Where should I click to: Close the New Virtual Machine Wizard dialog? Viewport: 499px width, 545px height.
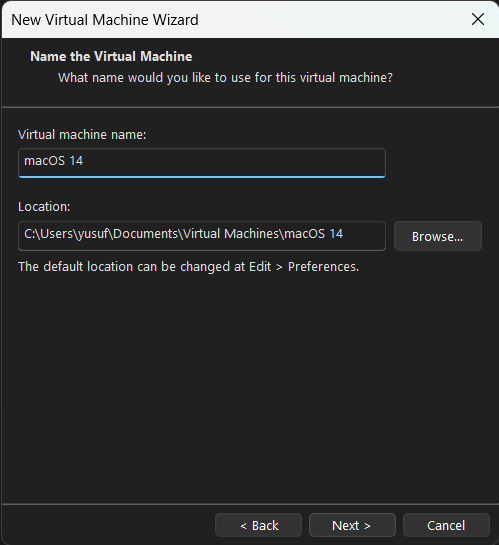coord(478,19)
